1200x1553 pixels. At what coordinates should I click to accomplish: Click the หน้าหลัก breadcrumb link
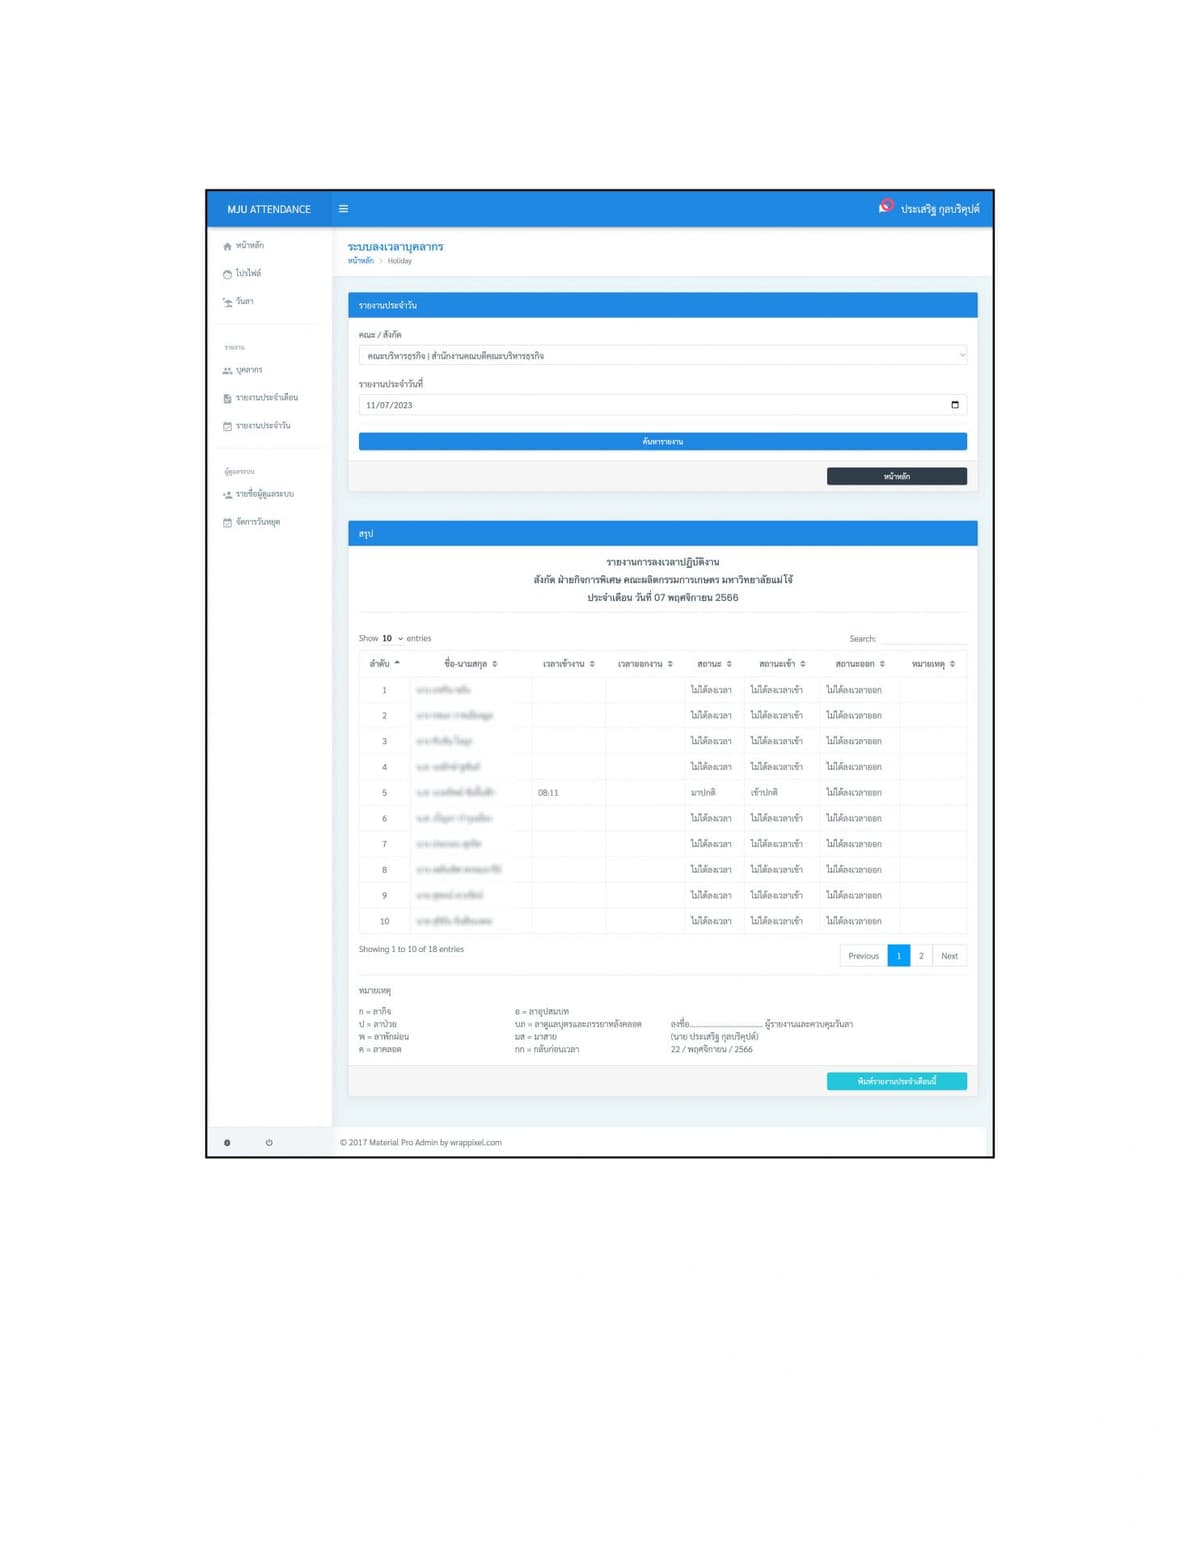(x=361, y=261)
